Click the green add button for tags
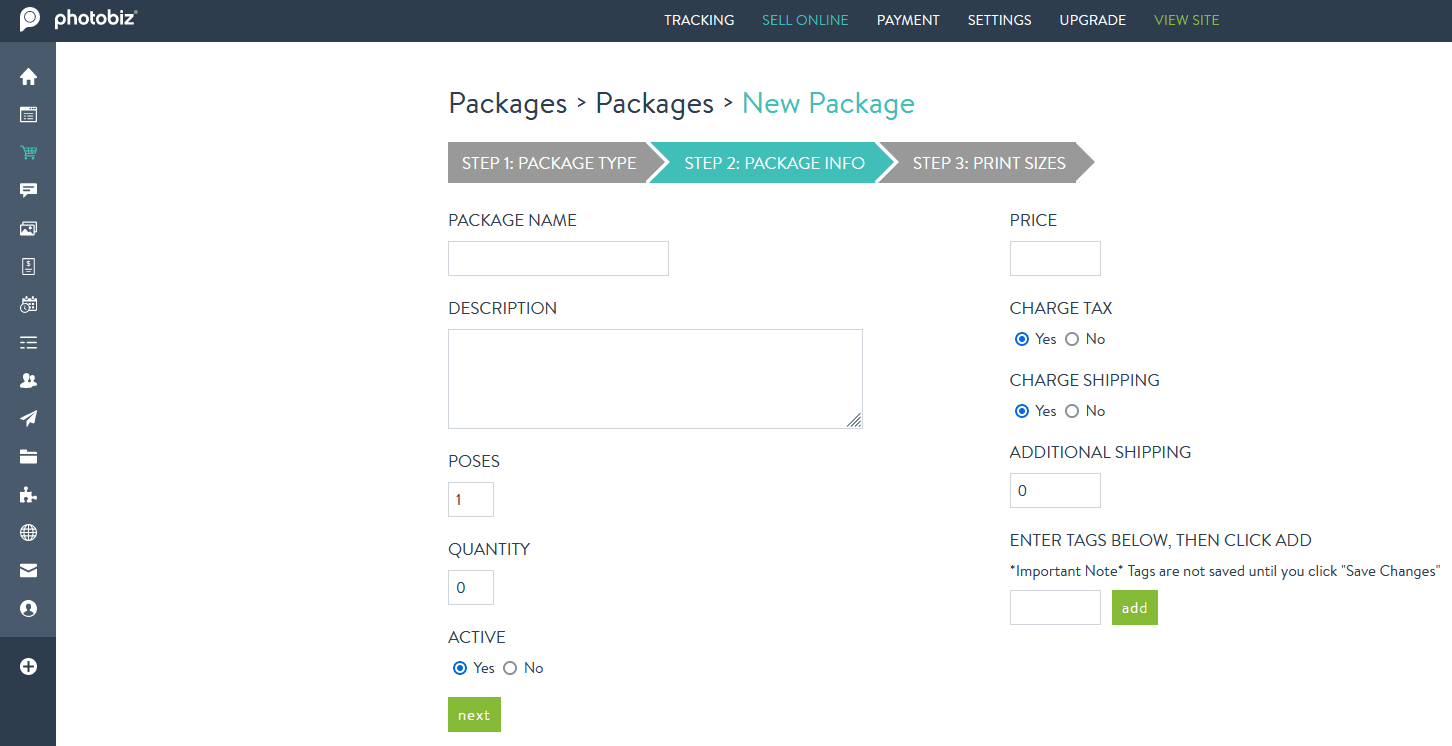This screenshot has width=1452, height=746. 1134,607
